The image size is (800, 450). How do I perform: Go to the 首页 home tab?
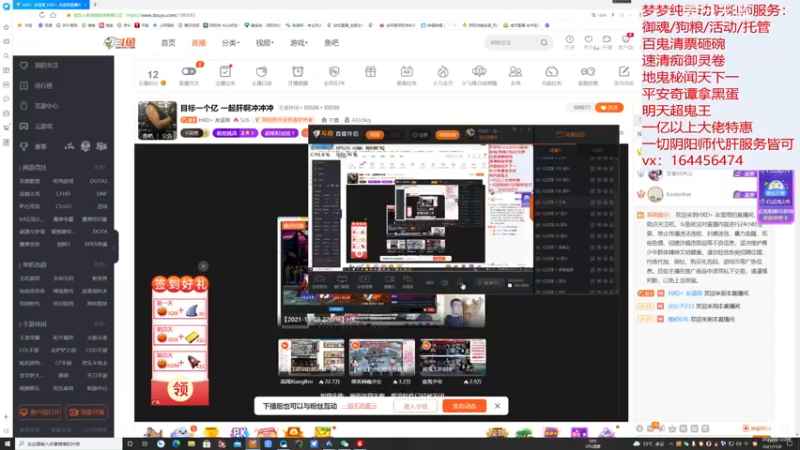(x=168, y=43)
